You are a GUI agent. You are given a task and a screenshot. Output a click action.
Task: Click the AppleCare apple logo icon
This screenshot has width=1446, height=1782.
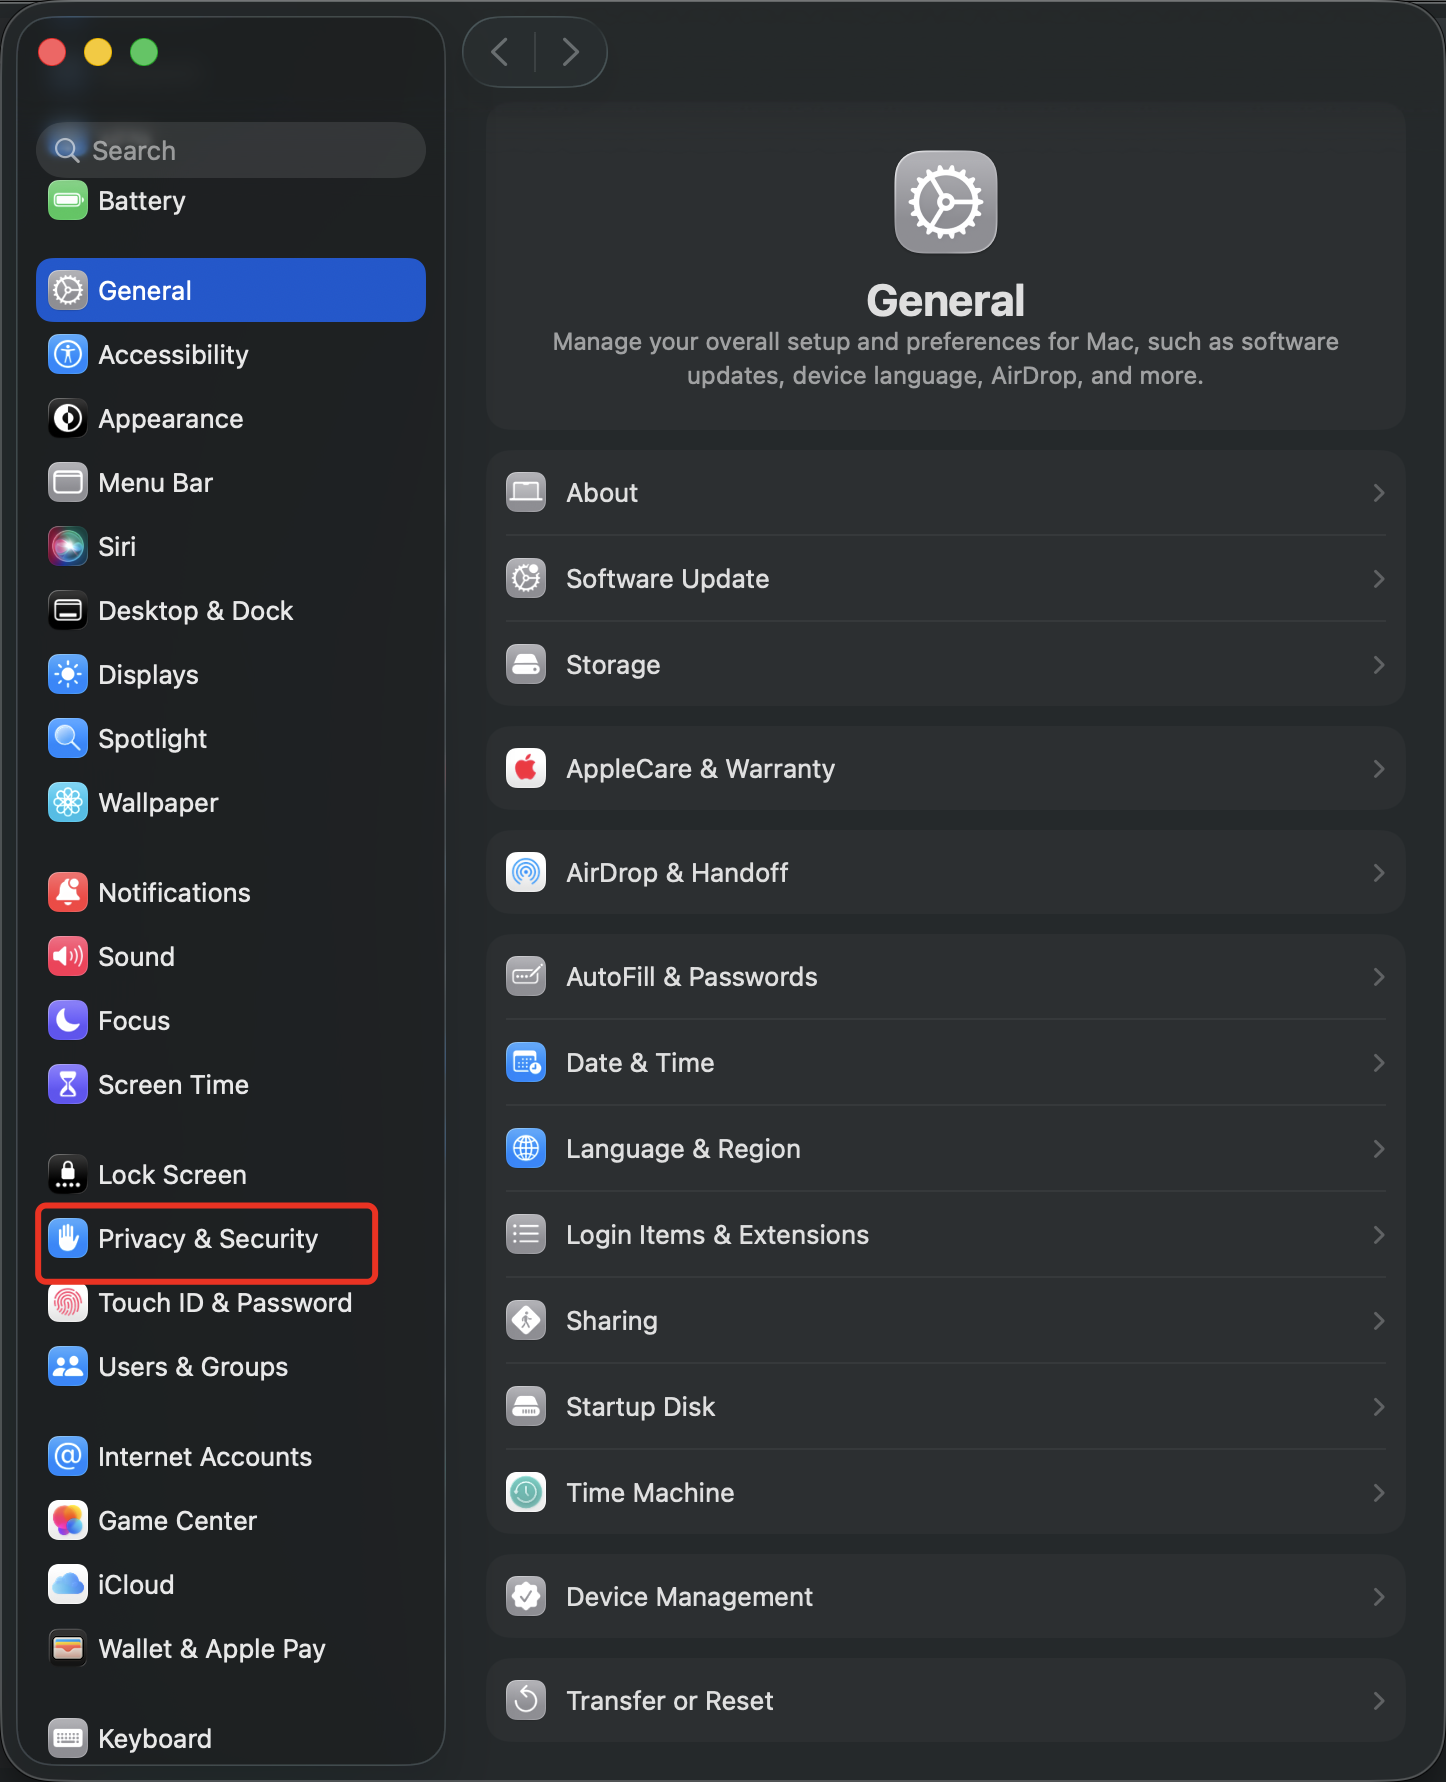tap(526, 769)
